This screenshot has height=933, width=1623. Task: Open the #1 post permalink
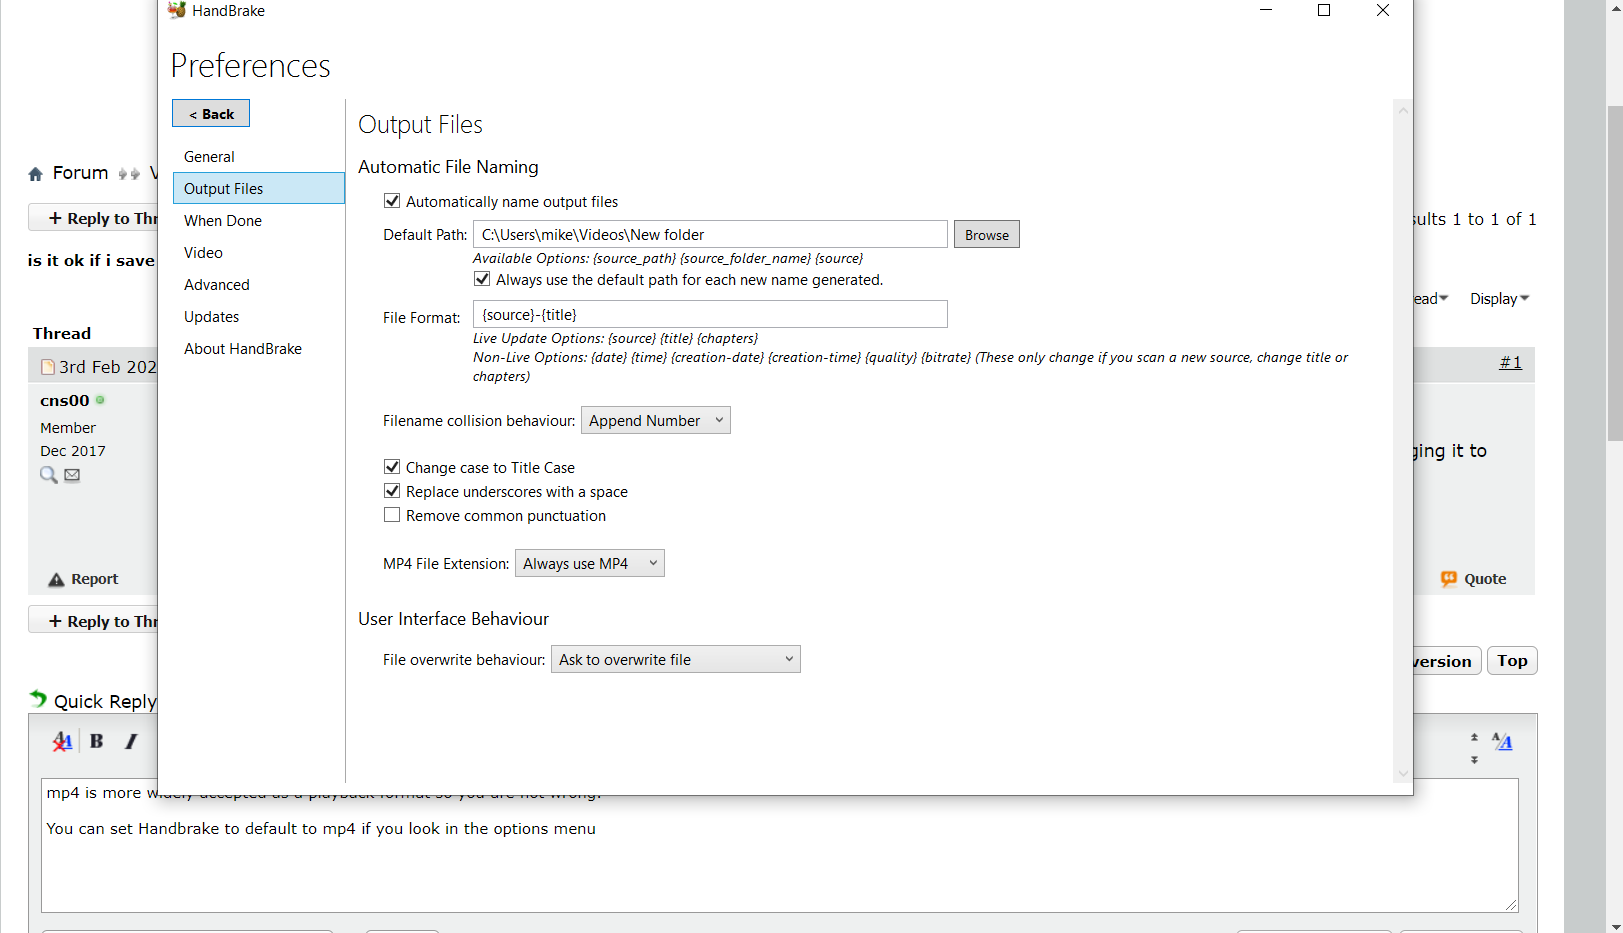1510,362
